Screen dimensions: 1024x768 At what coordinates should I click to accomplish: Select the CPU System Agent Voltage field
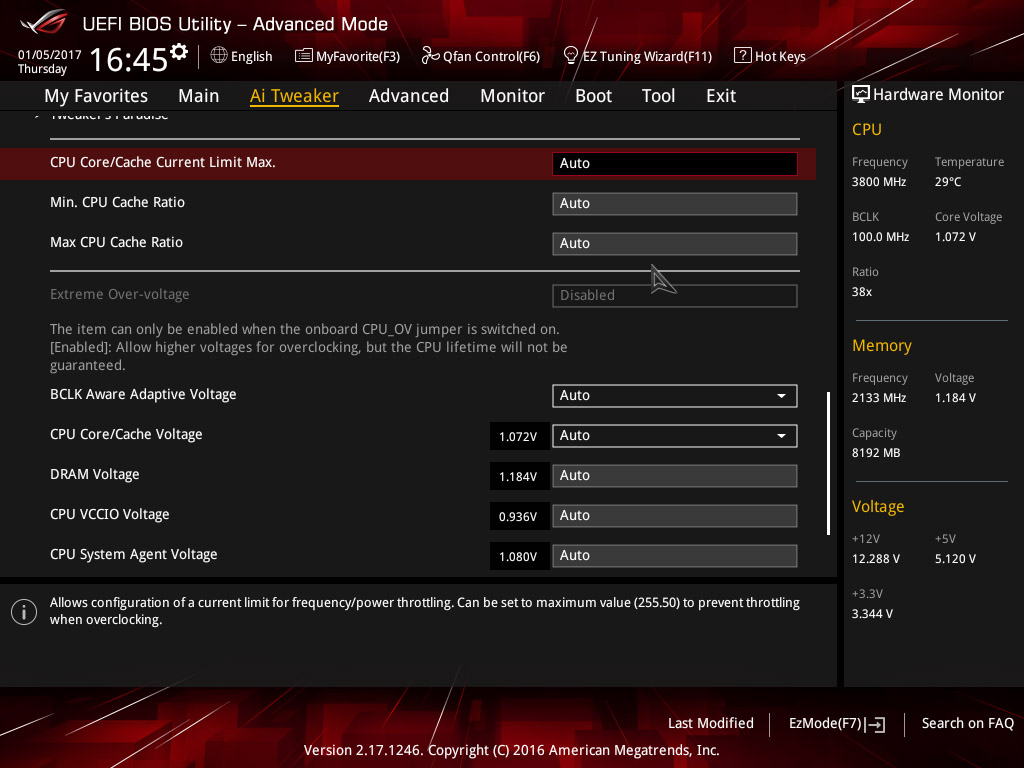(674, 556)
